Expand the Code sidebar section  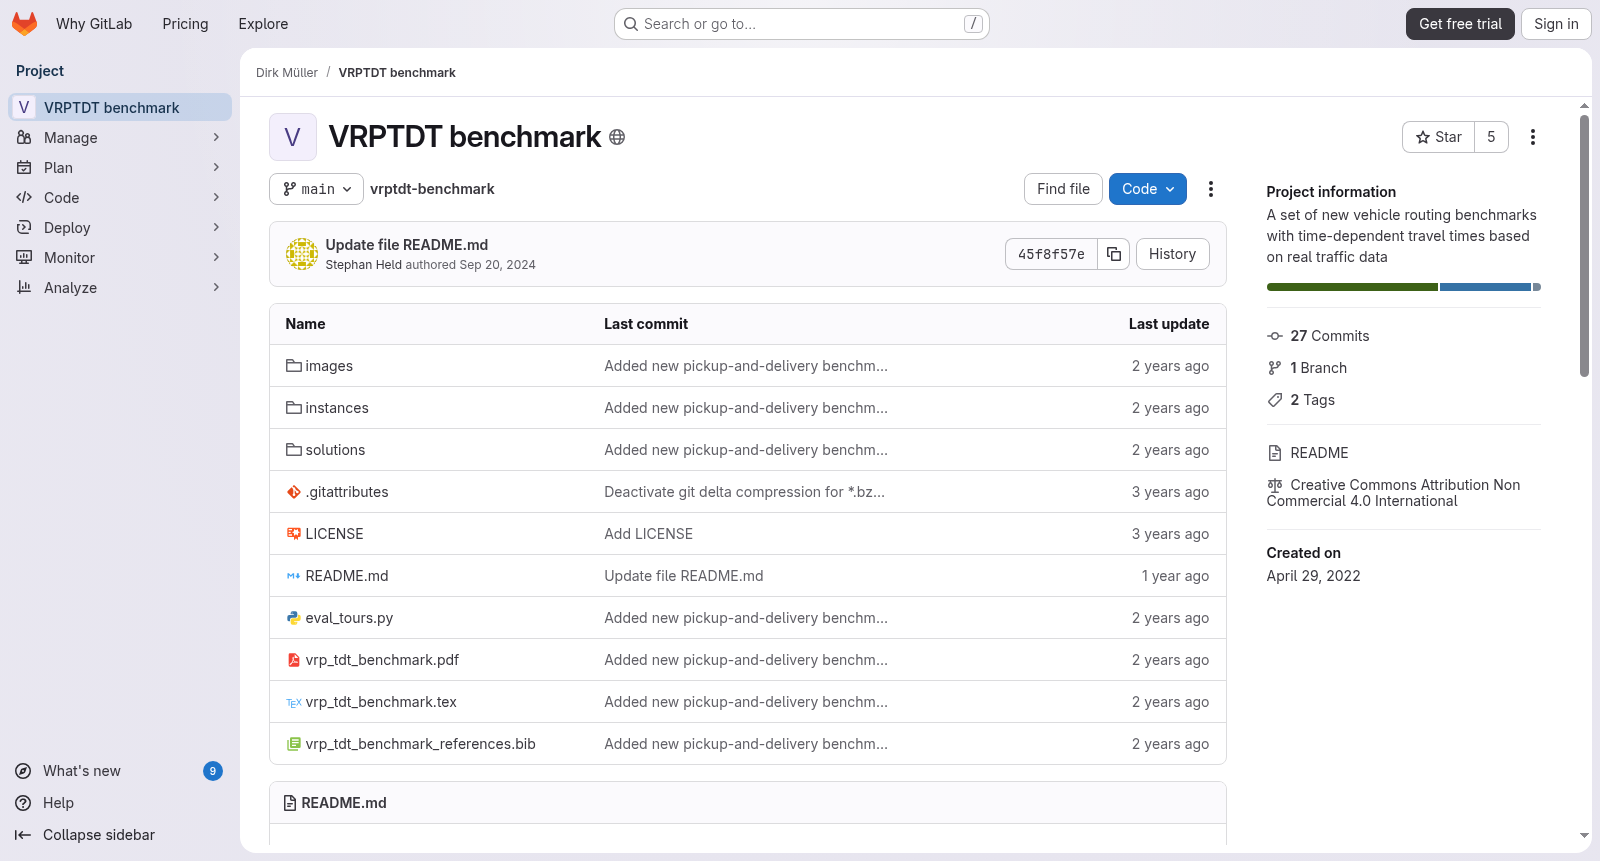click(x=120, y=198)
